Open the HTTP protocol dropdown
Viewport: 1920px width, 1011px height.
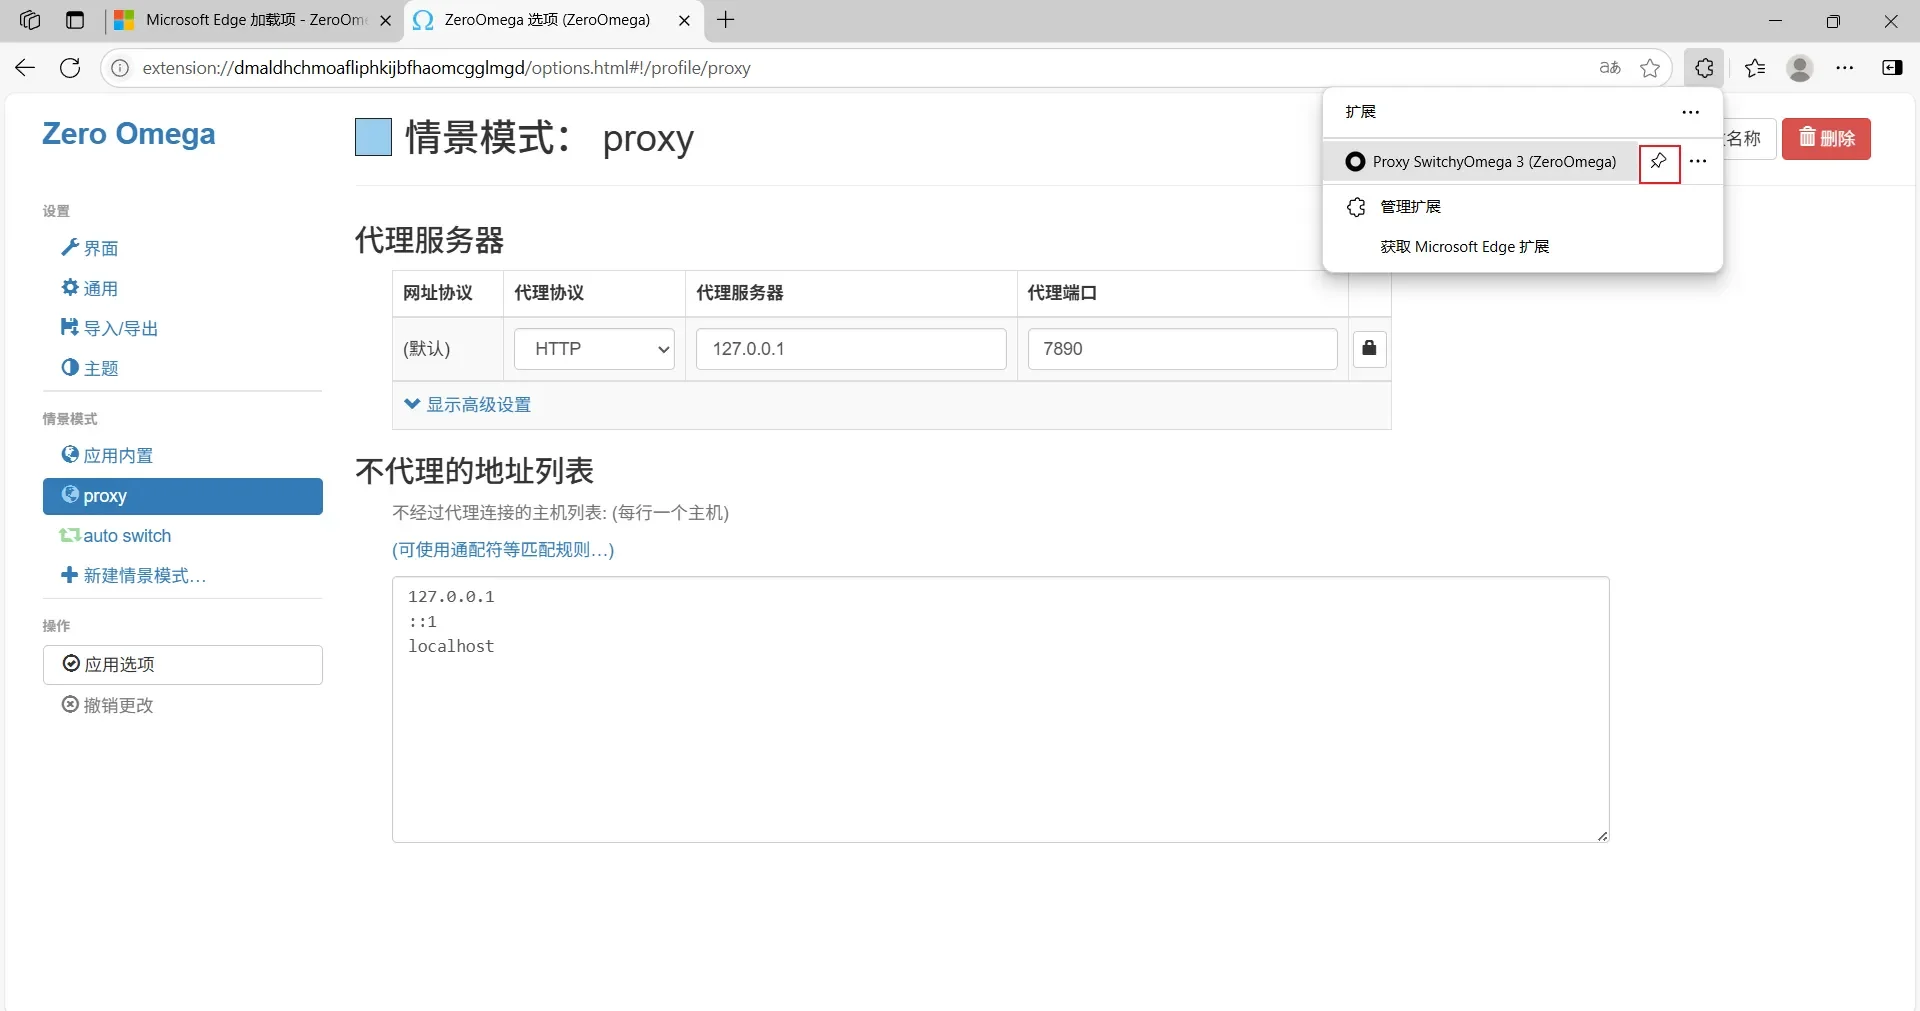pos(593,349)
